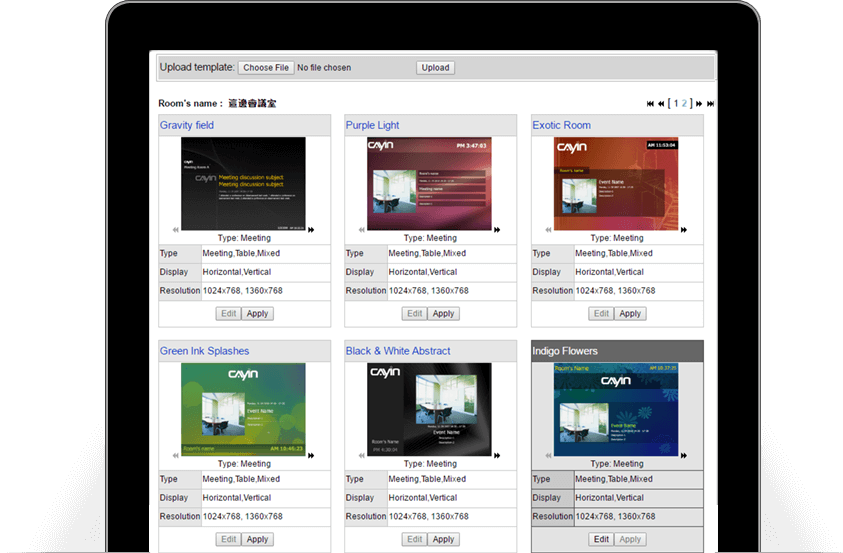843x553 pixels.
Task: Open page 2 of the template list
Action: coord(685,103)
